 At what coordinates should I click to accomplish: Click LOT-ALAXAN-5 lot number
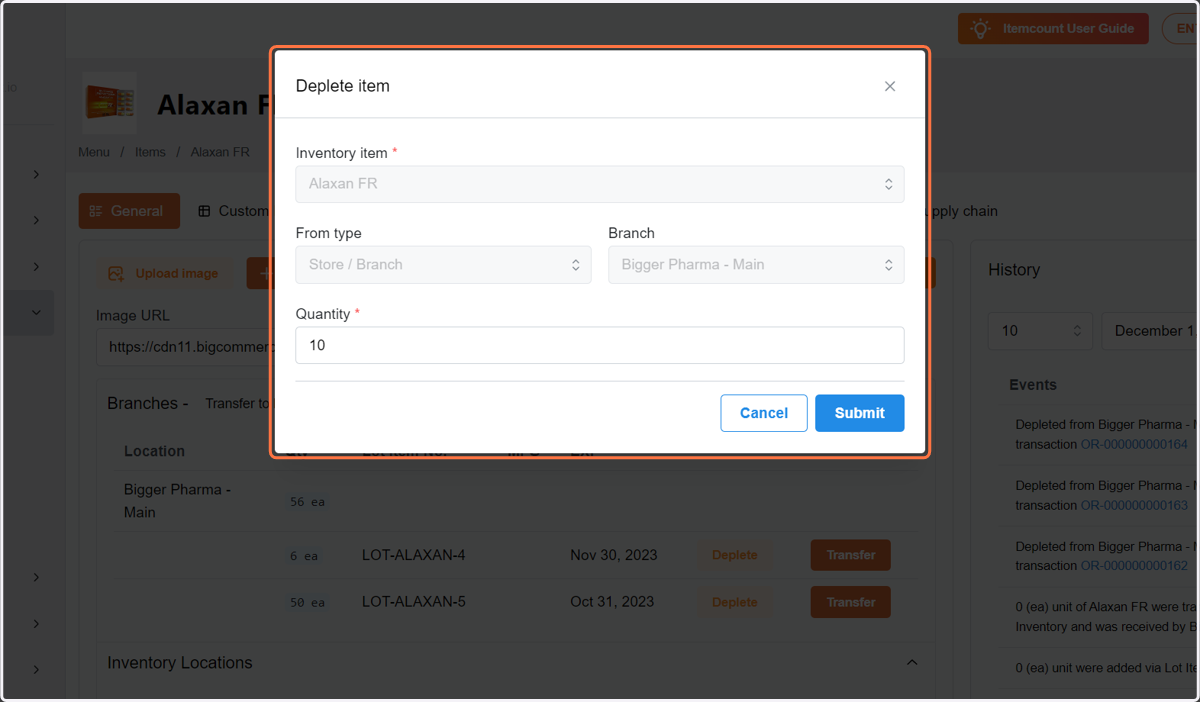414,602
